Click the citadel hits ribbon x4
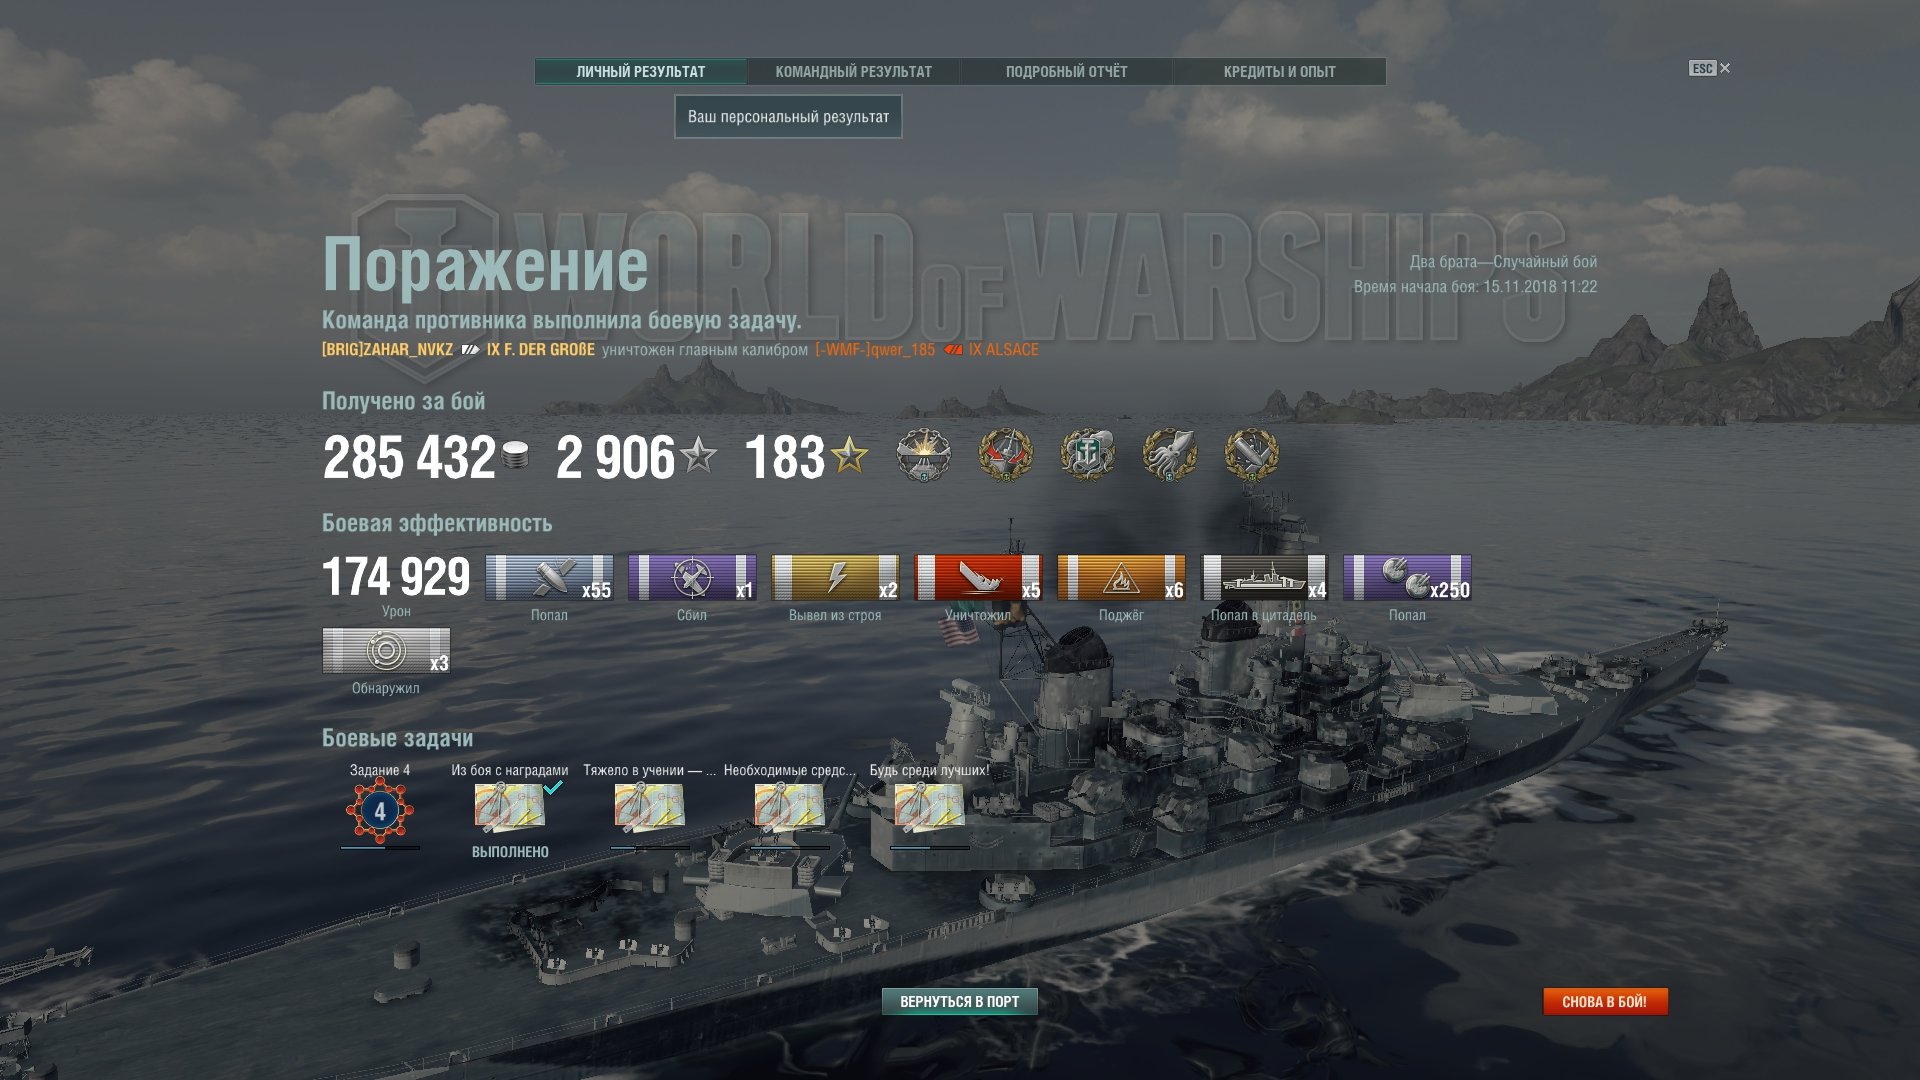 click(1264, 578)
